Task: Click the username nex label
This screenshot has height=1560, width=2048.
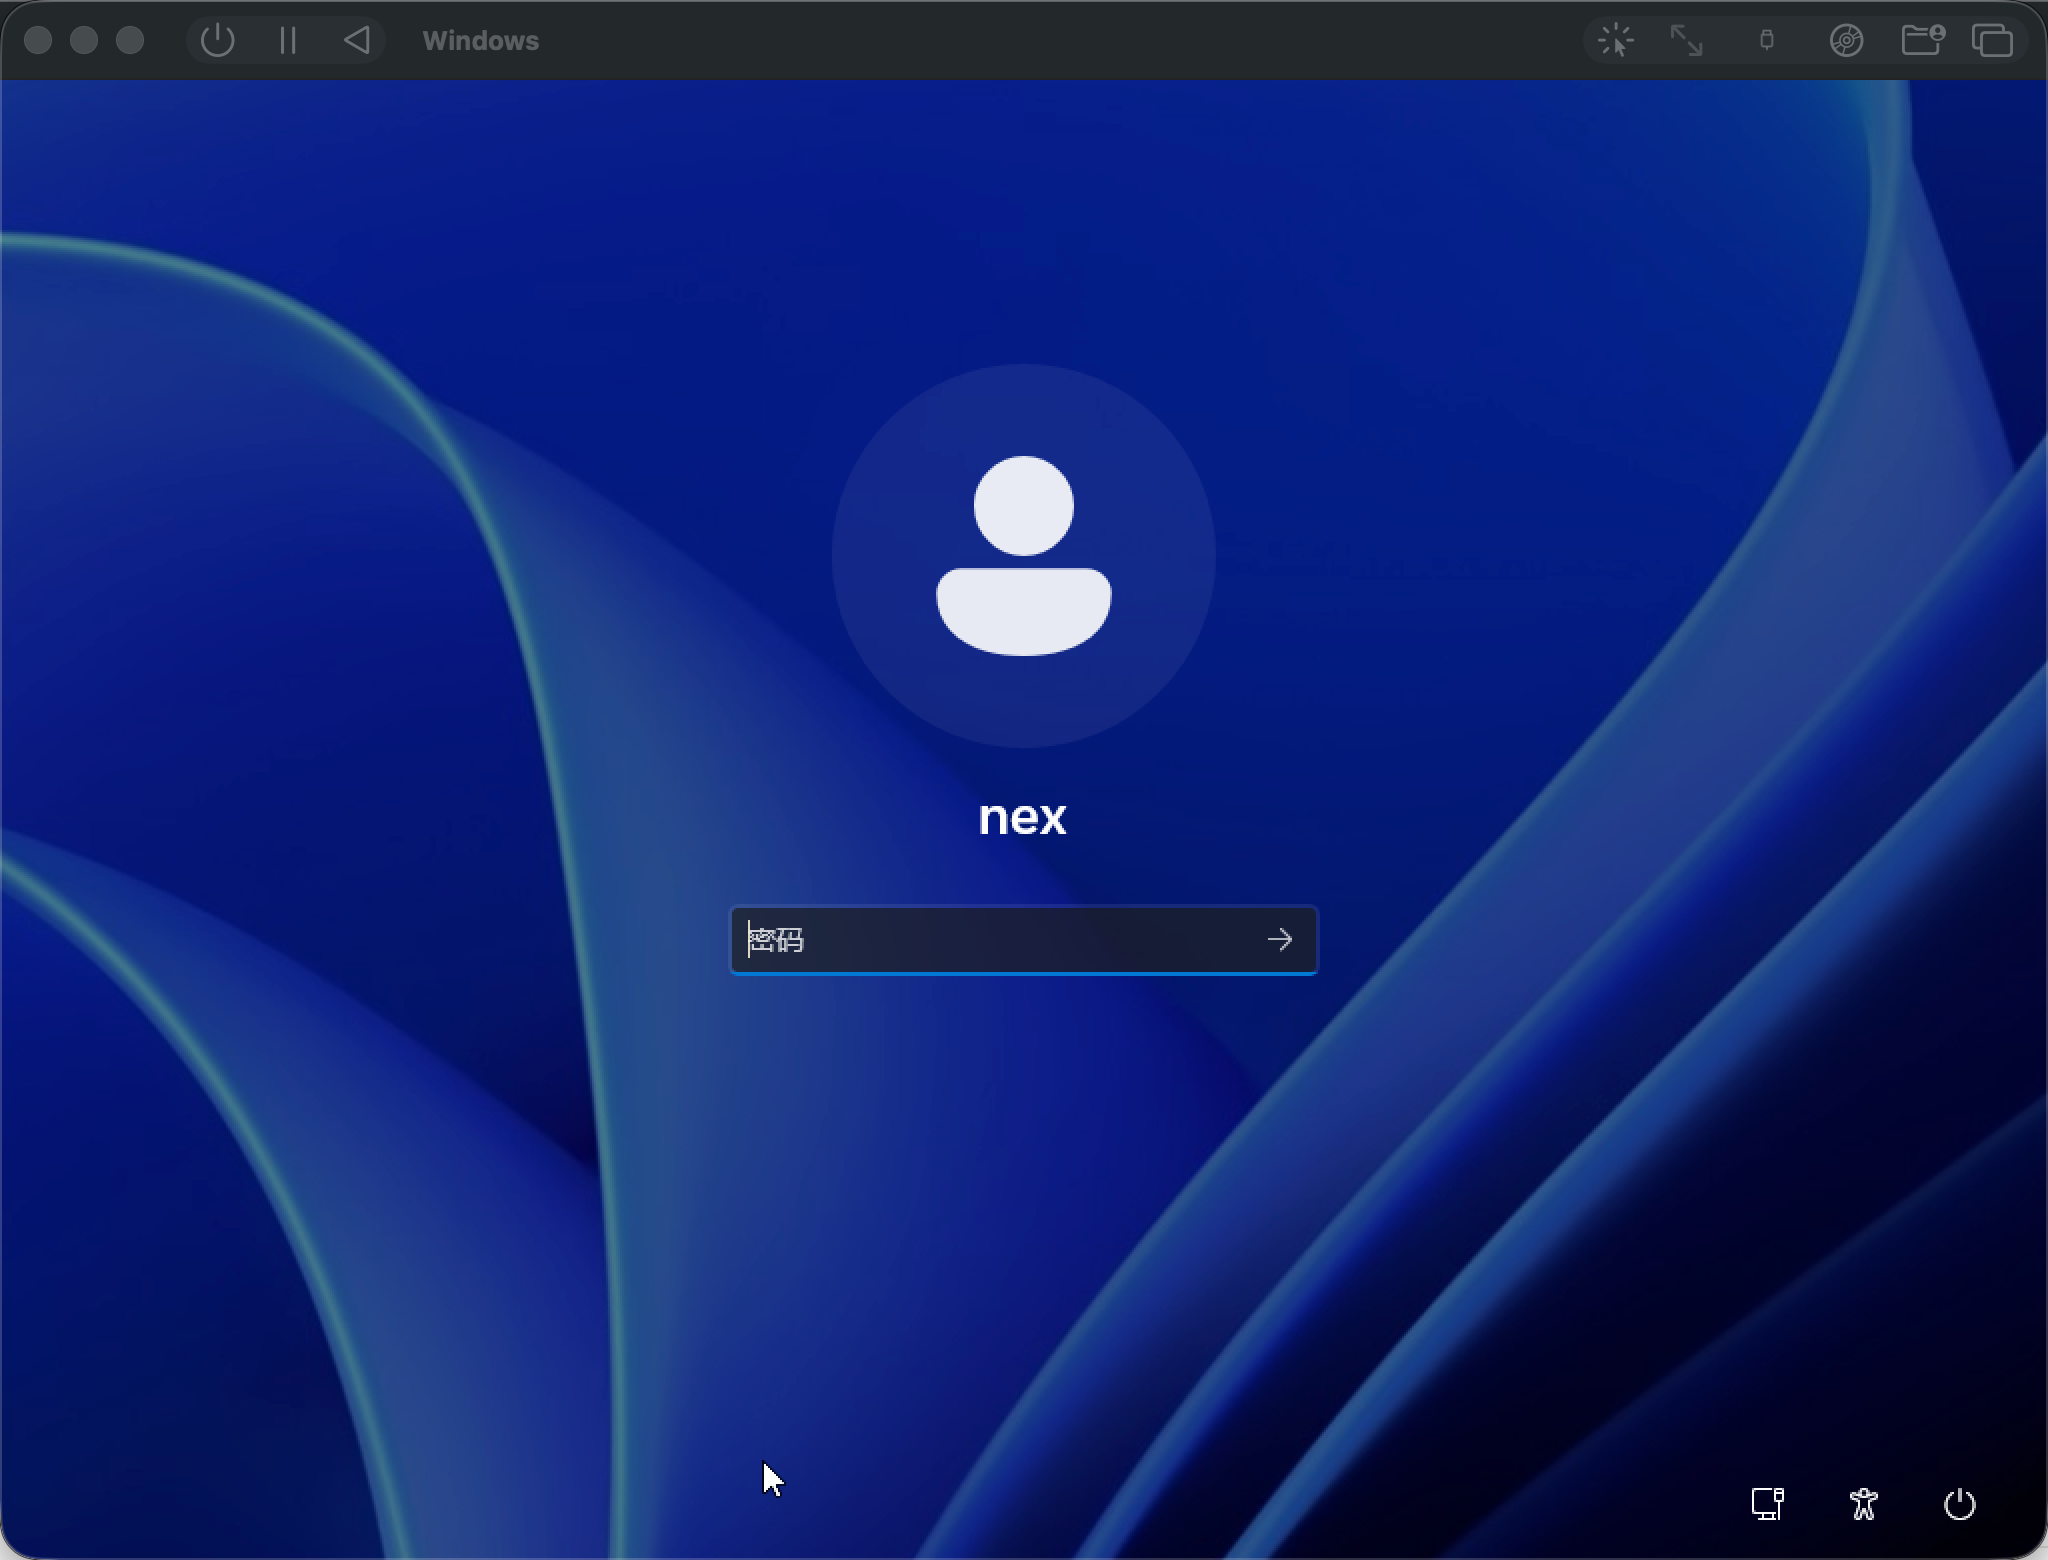Action: tap(1022, 818)
